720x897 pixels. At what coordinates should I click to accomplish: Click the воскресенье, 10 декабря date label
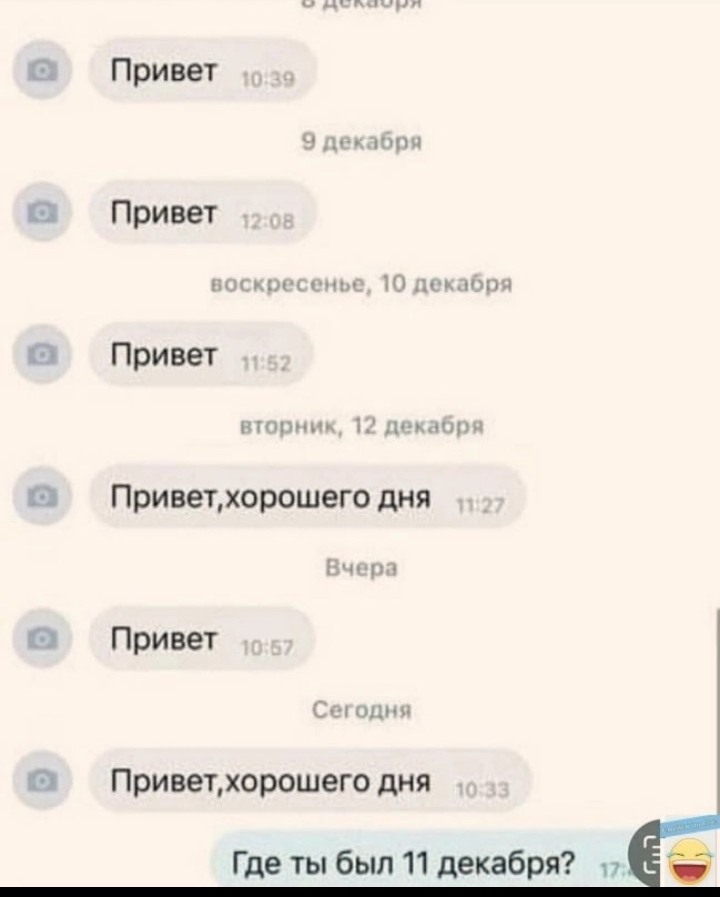click(x=361, y=283)
